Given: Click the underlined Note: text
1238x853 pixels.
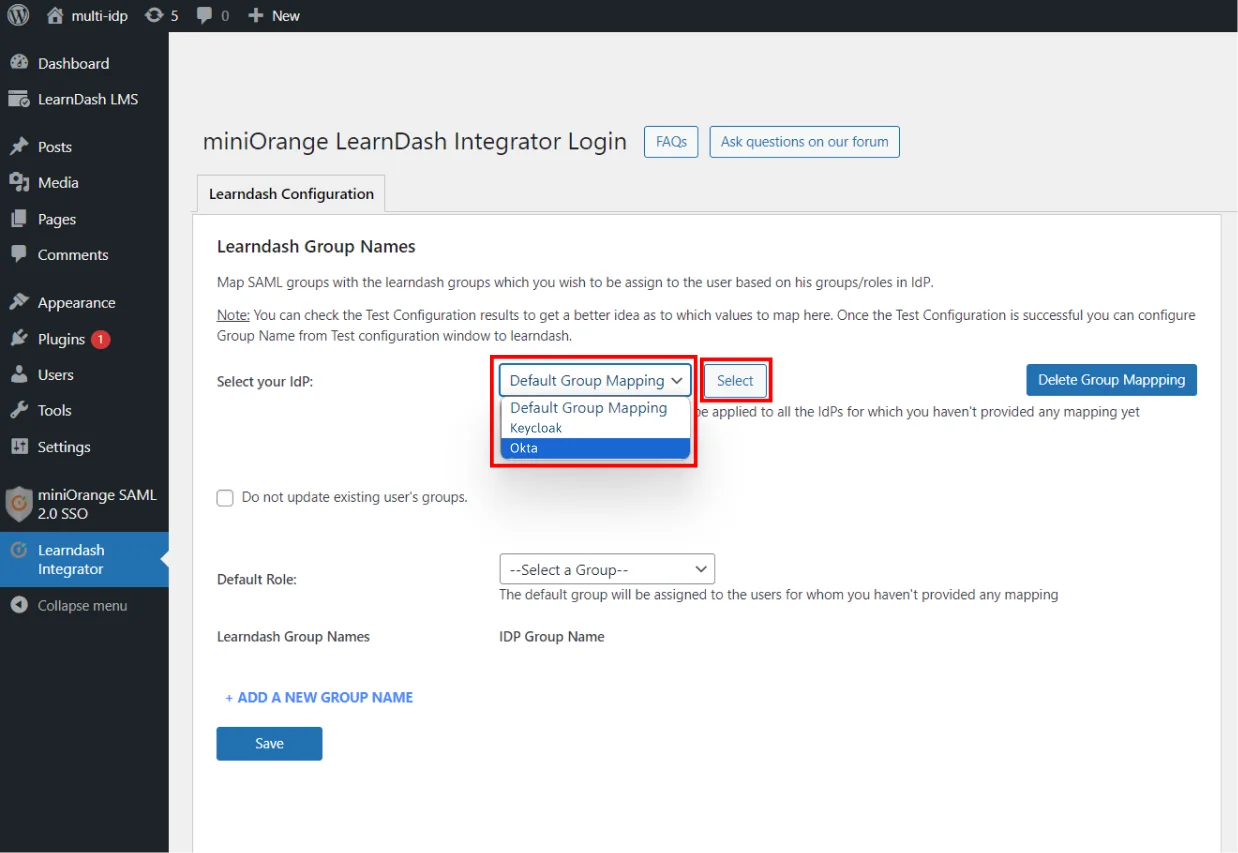Looking at the screenshot, I should pyautogui.click(x=233, y=315).
